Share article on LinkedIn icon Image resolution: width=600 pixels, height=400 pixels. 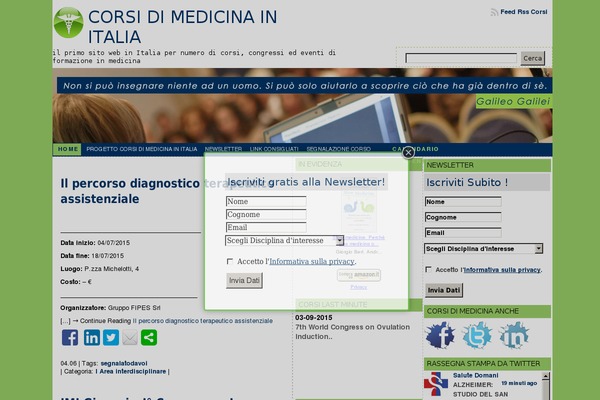92,338
